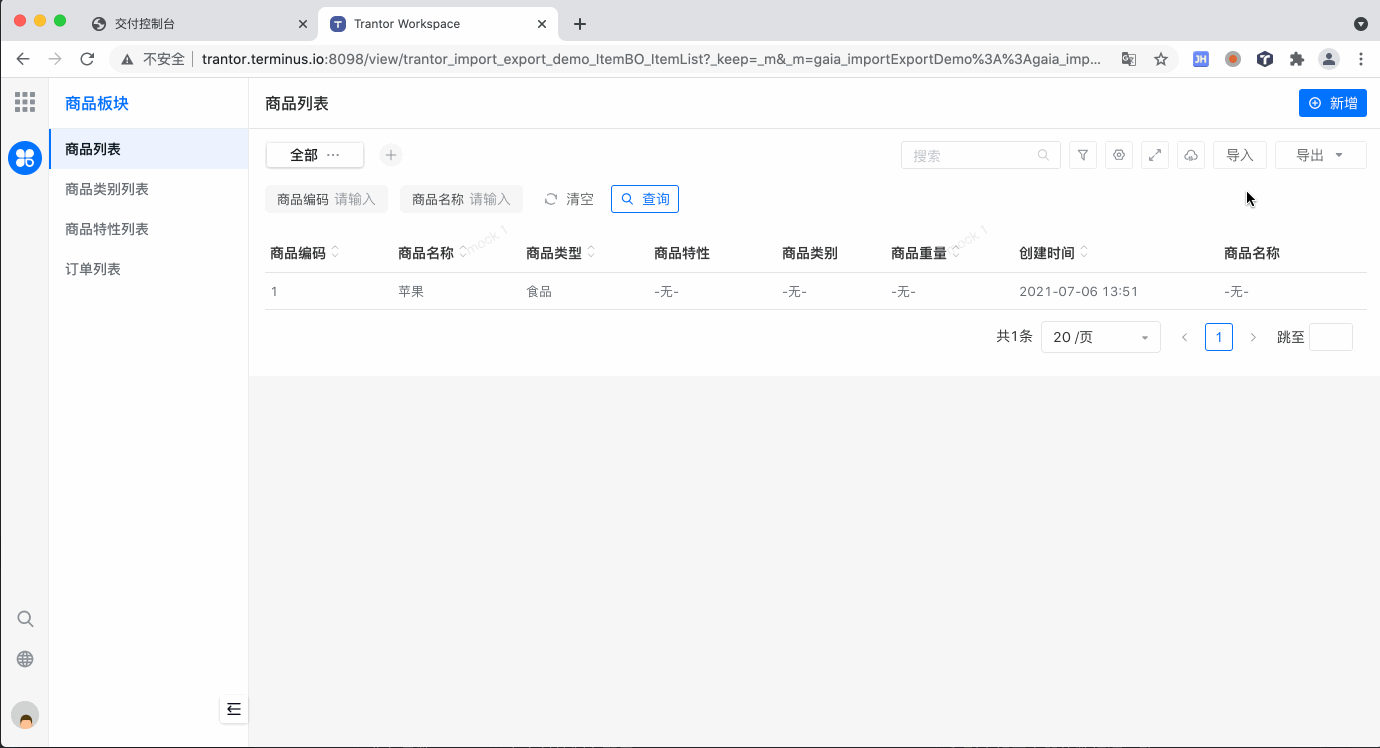This screenshot has height=748, width=1380.
Task: Close the 交付控制台 tab
Action: tap(303, 24)
